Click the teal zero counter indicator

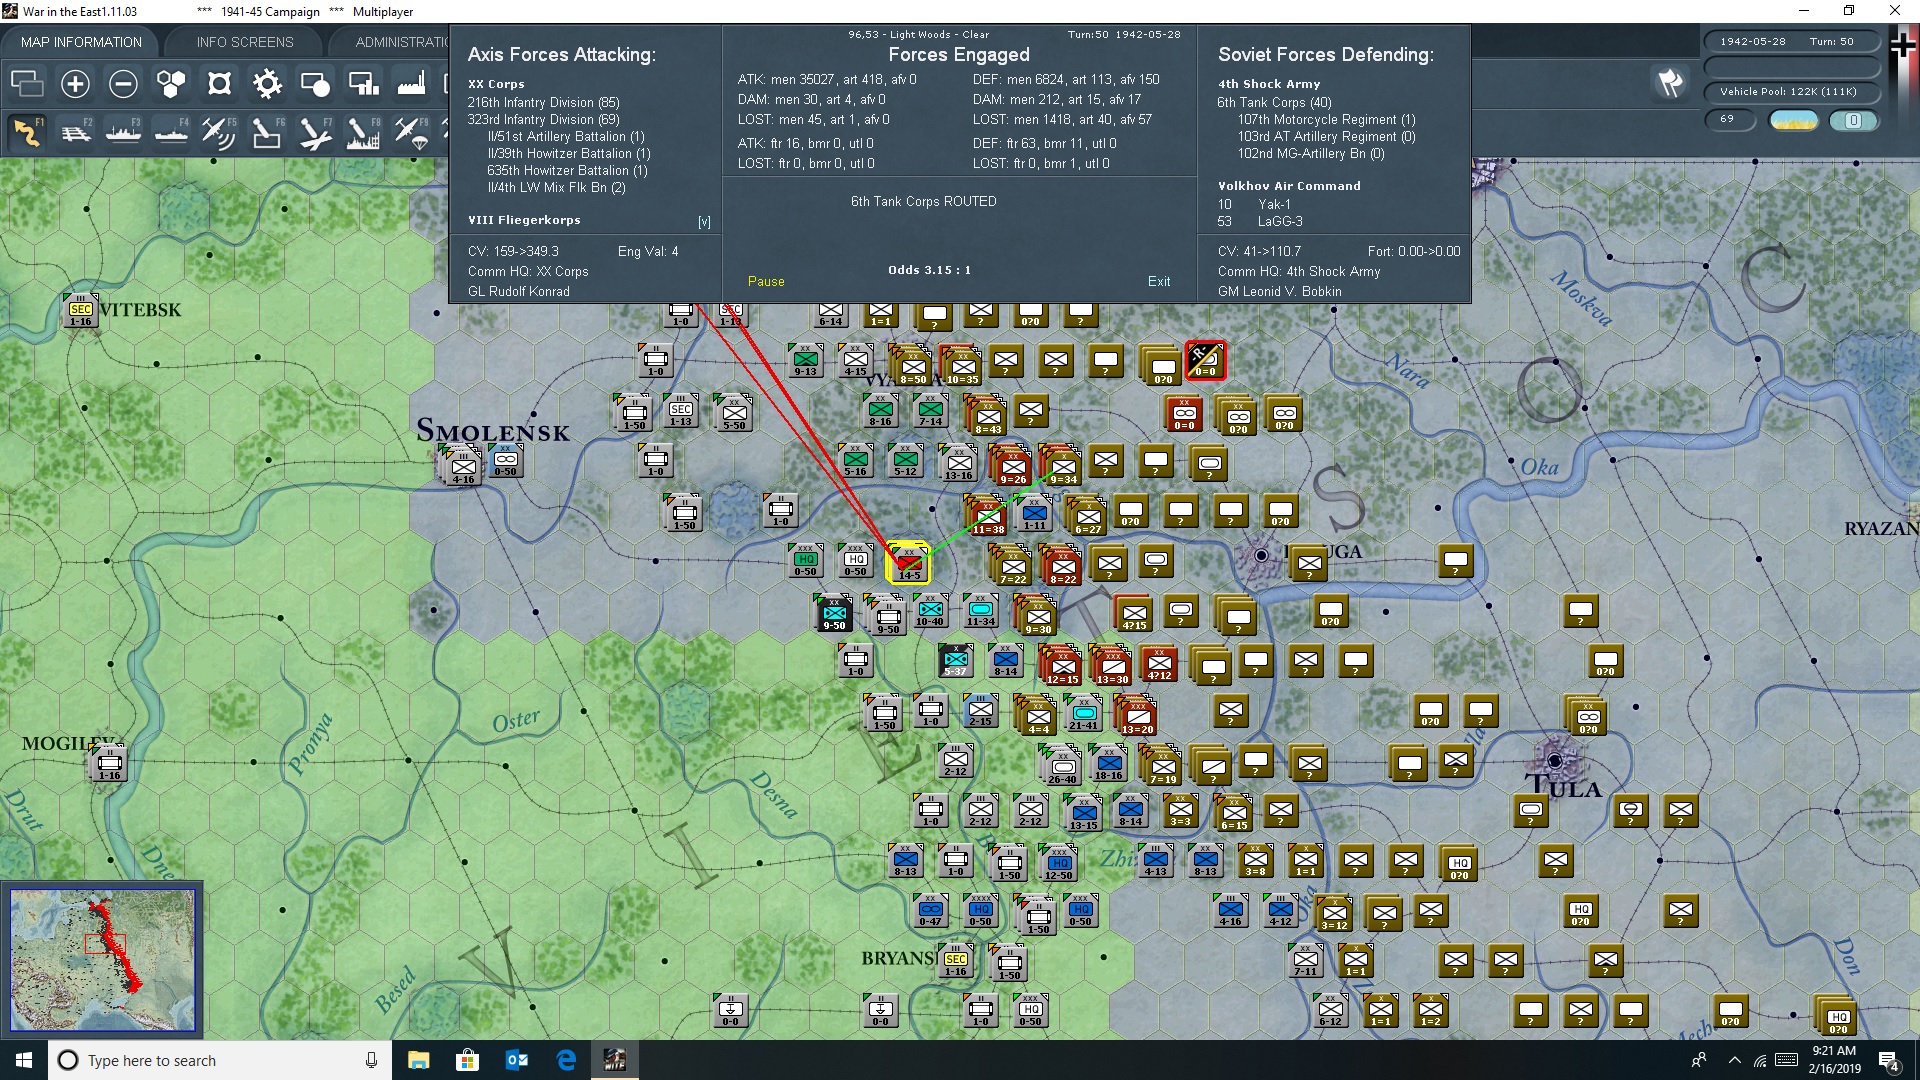coord(1853,121)
